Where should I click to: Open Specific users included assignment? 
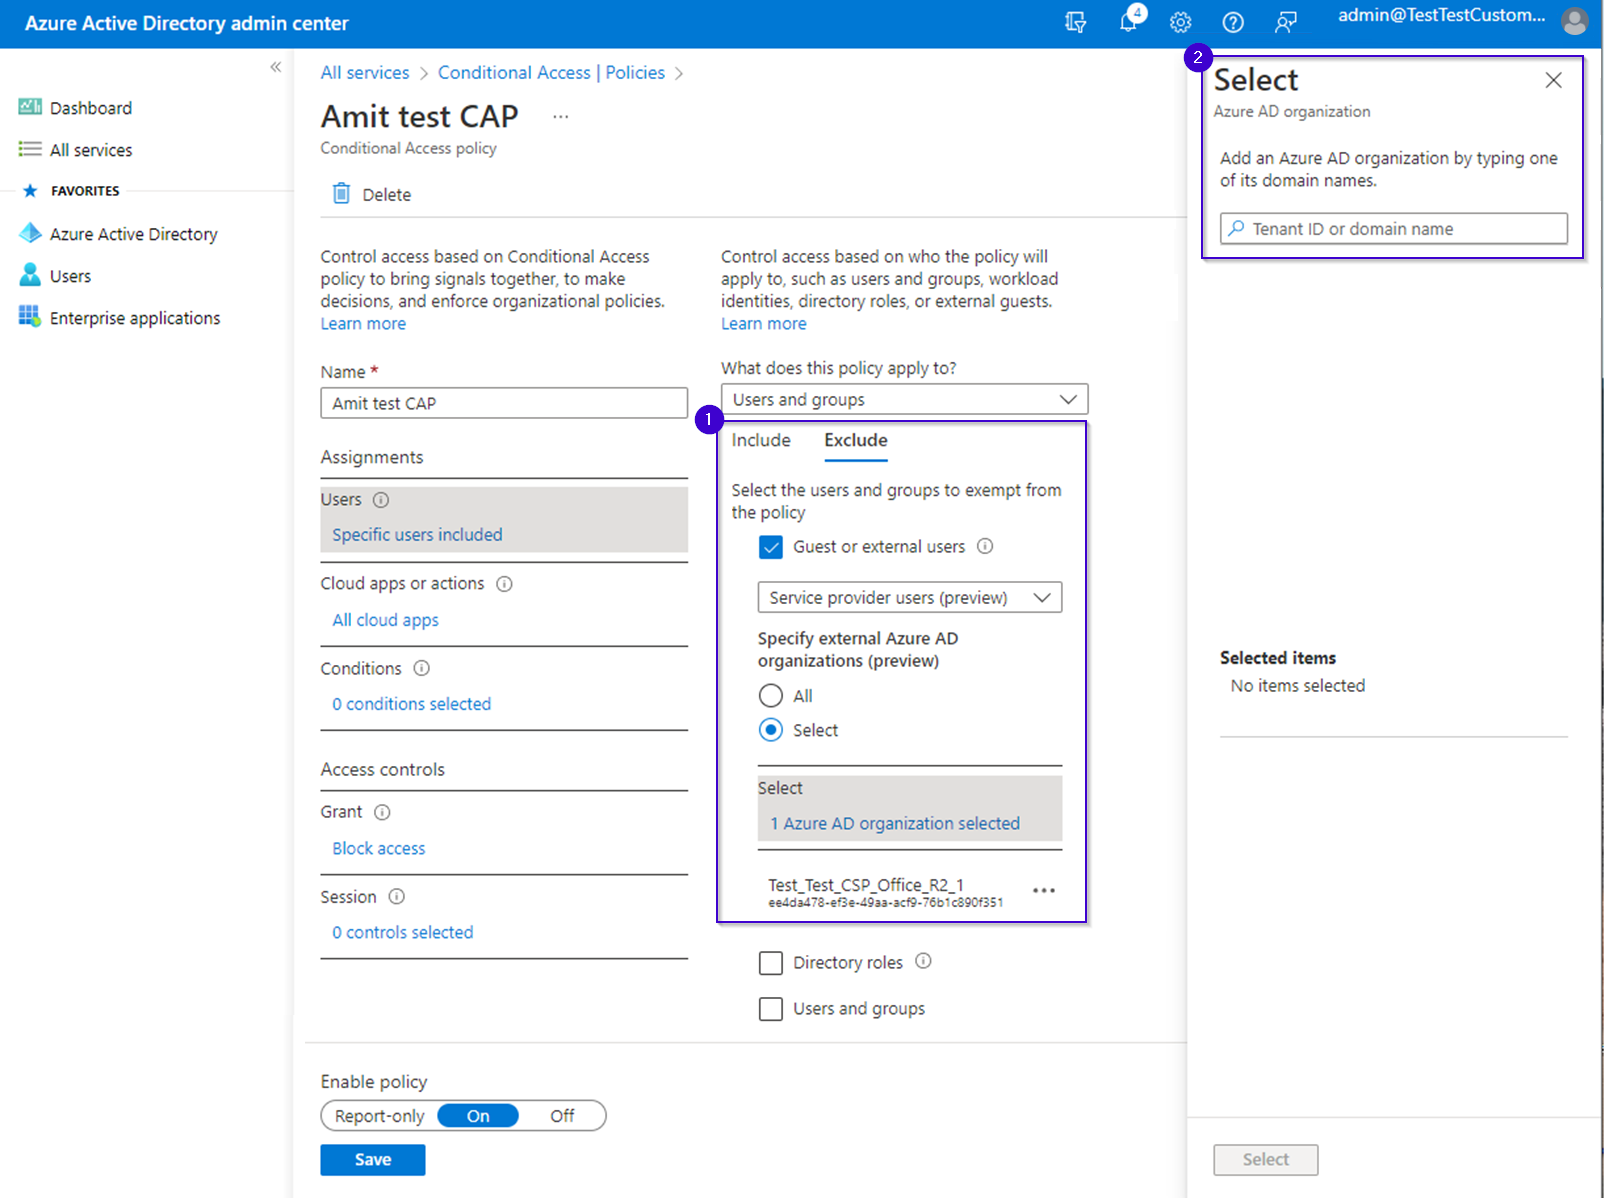coord(418,535)
